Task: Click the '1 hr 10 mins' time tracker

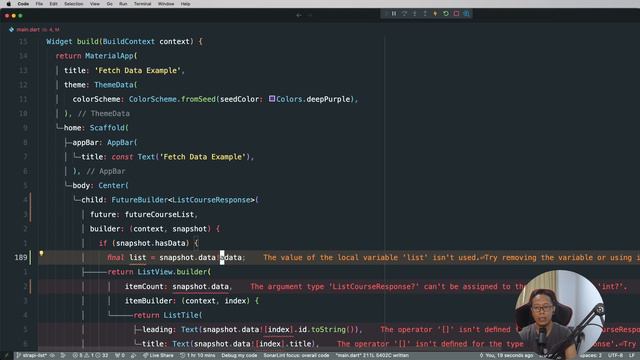Action: tap(198, 356)
